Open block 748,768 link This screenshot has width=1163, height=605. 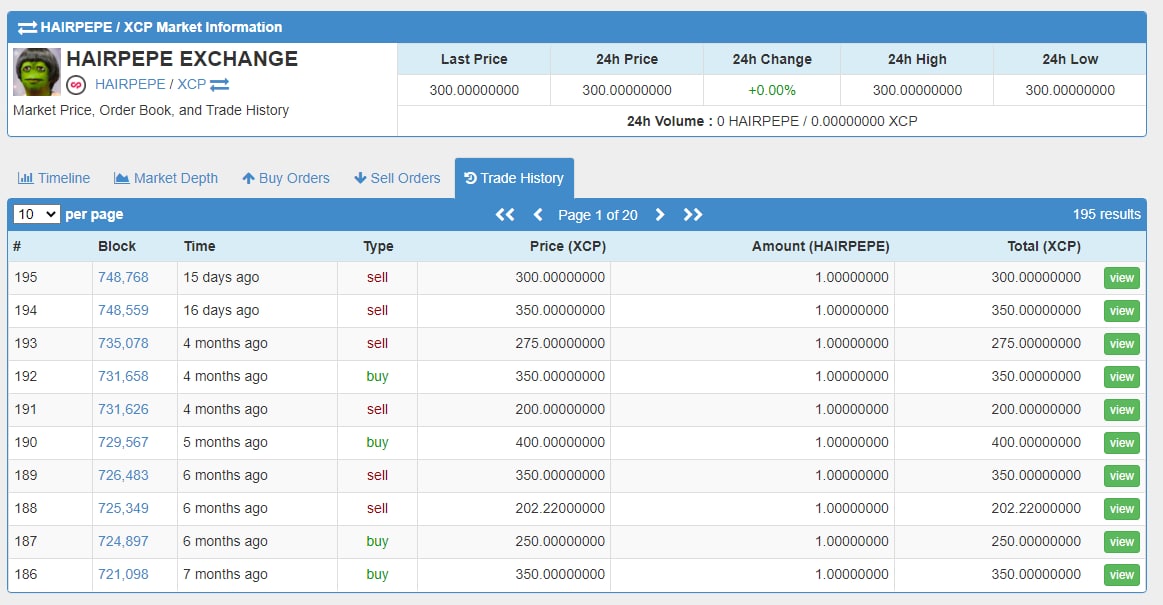tap(123, 277)
